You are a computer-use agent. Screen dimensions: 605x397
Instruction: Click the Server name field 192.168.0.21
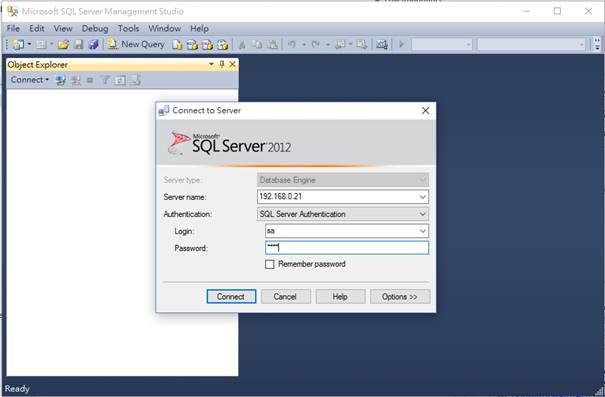(343, 197)
